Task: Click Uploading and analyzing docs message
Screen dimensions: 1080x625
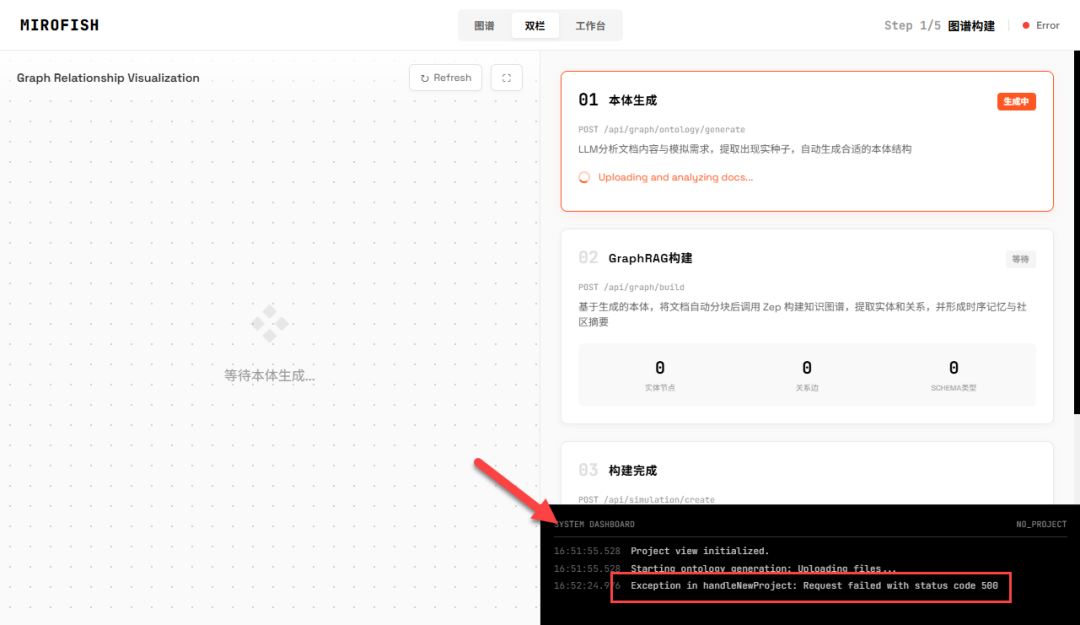Action: [x=675, y=177]
